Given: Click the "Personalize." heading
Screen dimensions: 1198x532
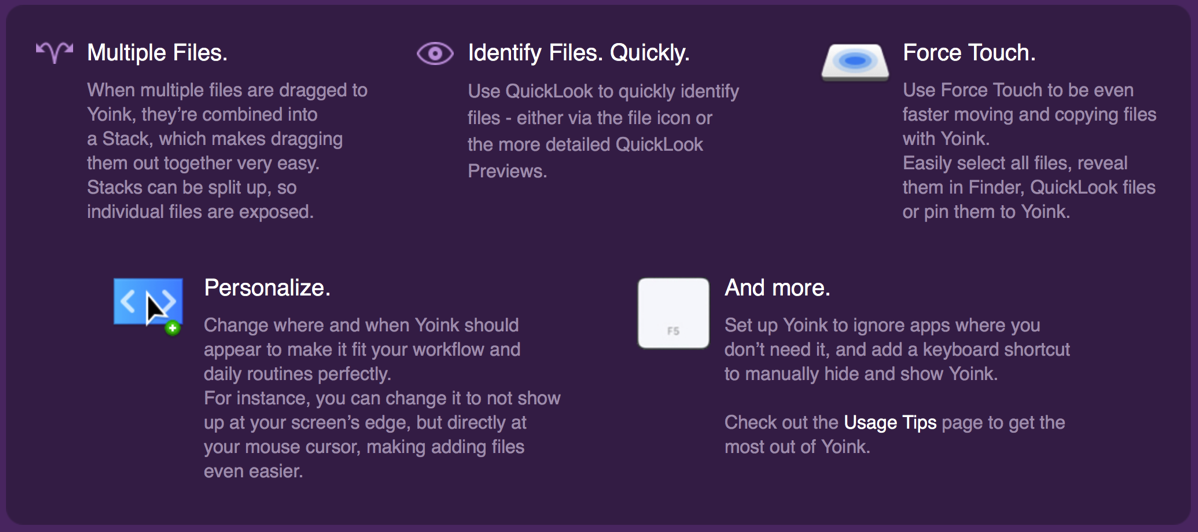Looking at the screenshot, I should (x=267, y=288).
